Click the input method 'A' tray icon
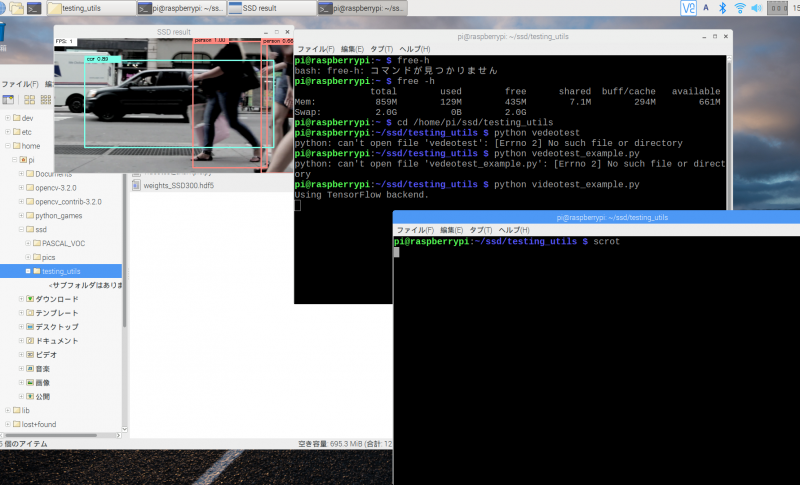The width and height of the screenshot is (800, 485). coord(706,8)
